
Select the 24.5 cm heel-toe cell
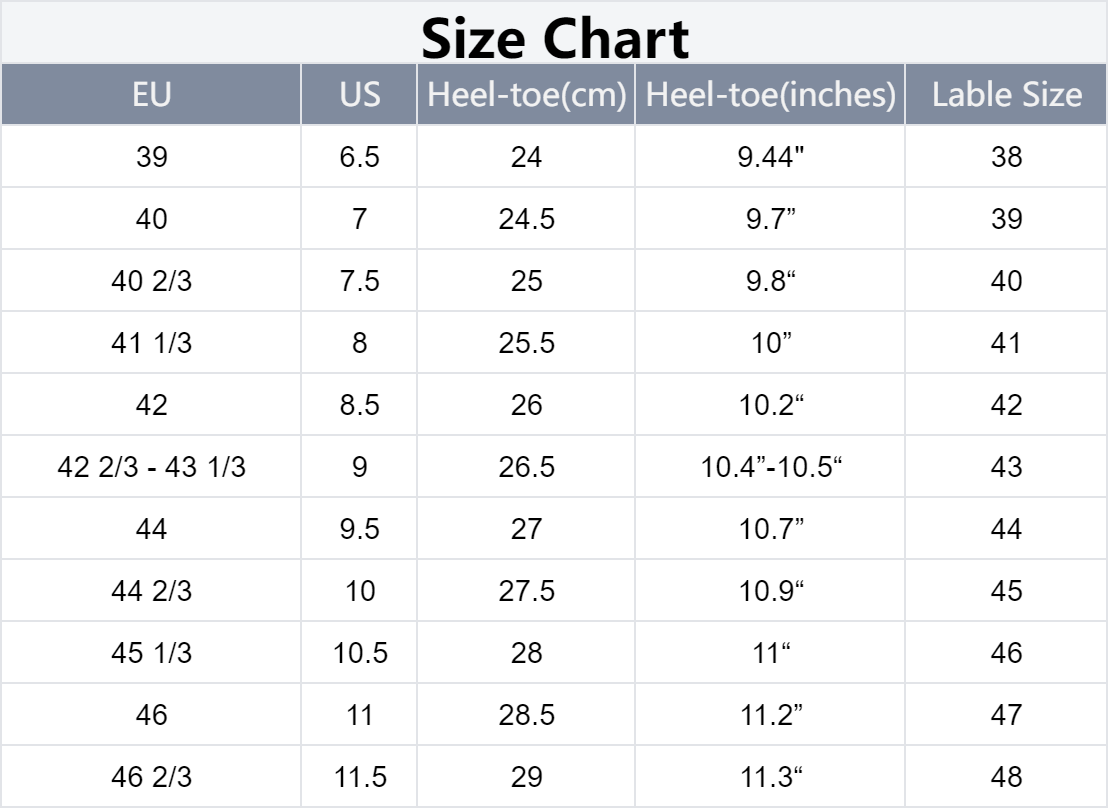(526, 219)
